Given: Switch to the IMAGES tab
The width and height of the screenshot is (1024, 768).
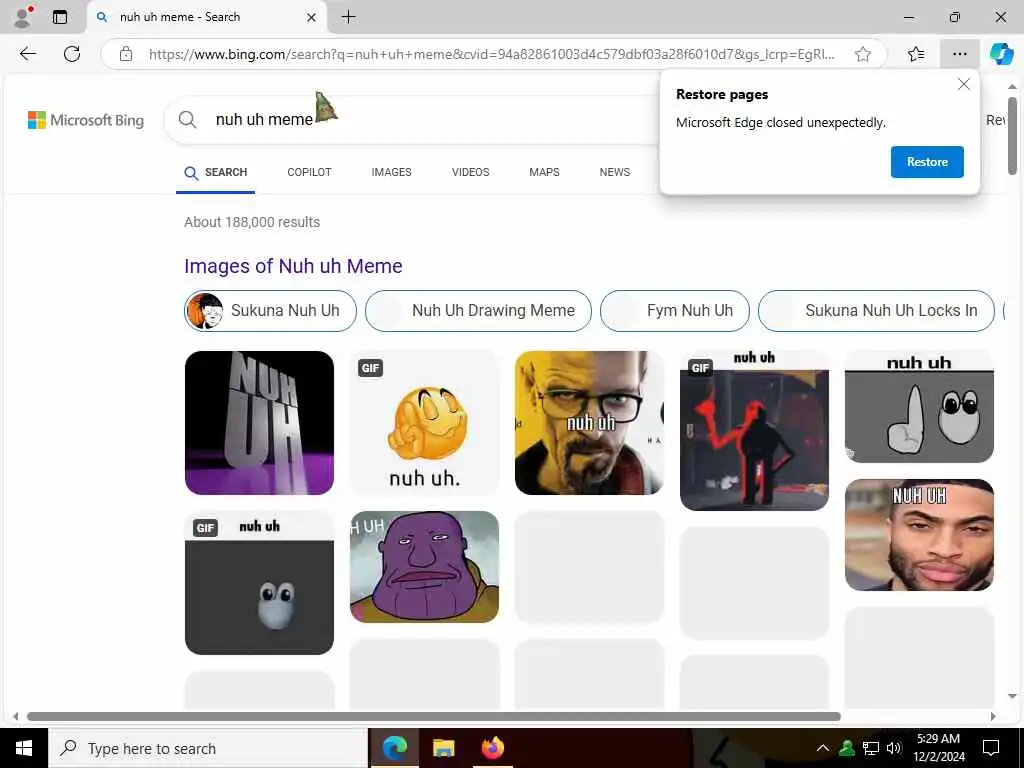Looking at the screenshot, I should [x=391, y=172].
